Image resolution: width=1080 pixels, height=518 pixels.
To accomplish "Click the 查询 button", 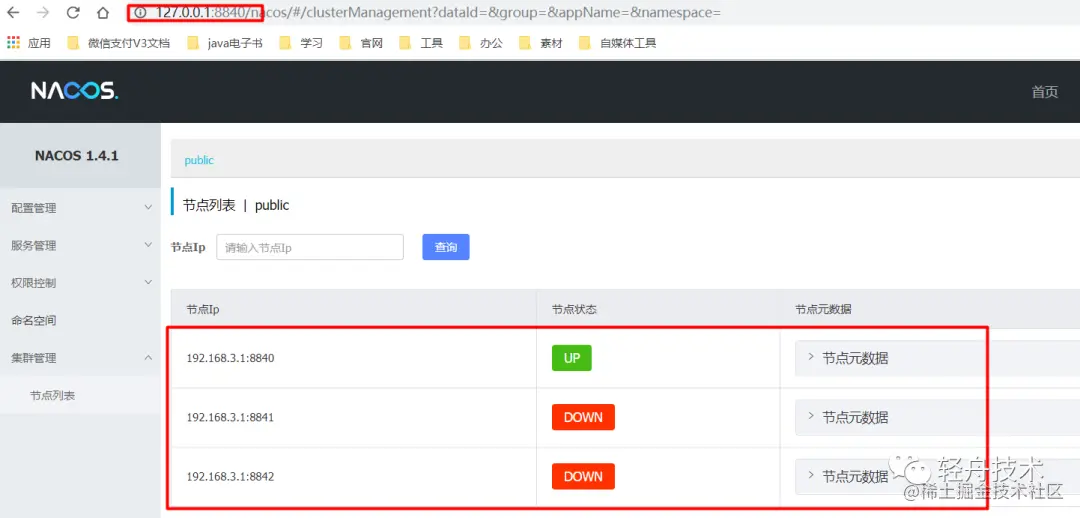I will pos(446,247).
